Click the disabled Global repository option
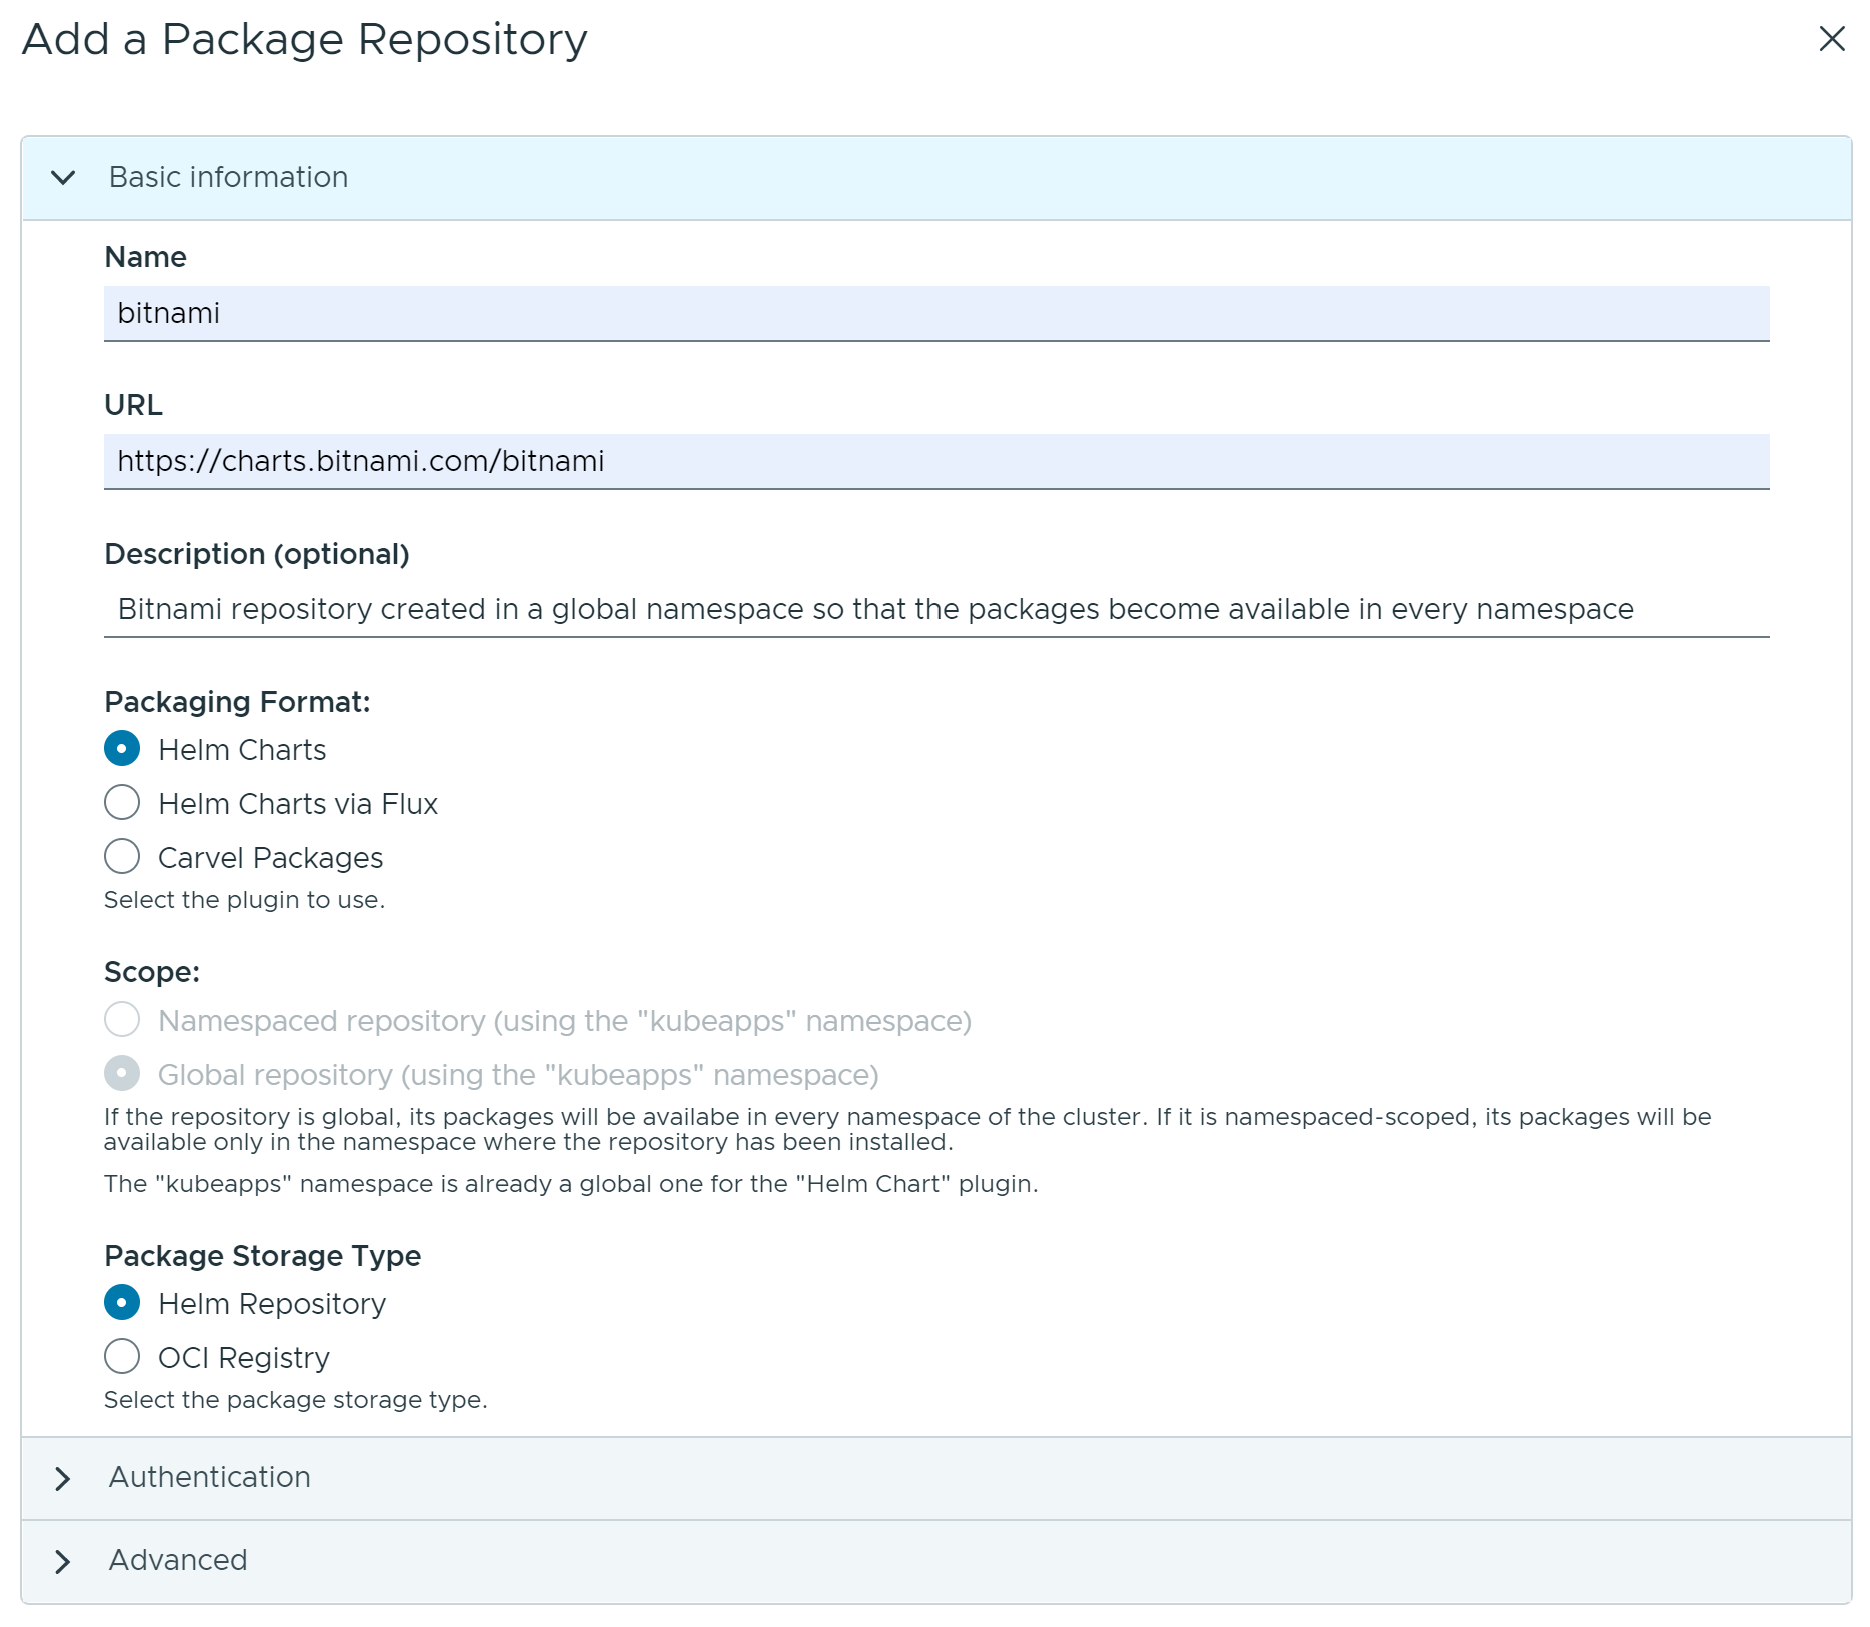1870x1627 pixels. [122, 1073]
